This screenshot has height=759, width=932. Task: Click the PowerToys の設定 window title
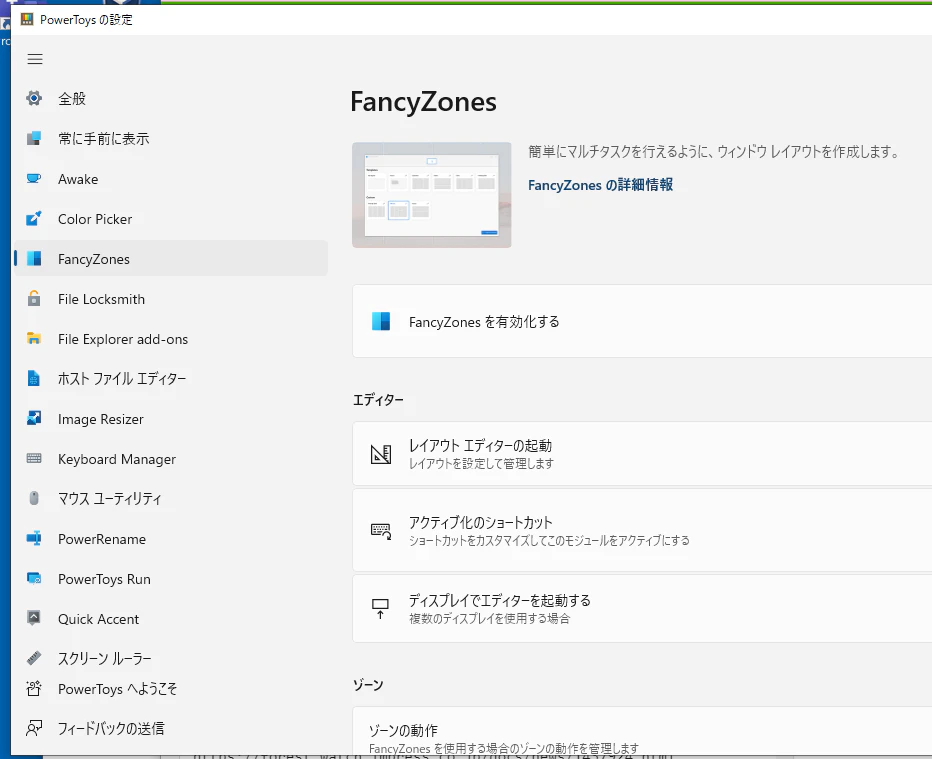click(x=86, y=19)
